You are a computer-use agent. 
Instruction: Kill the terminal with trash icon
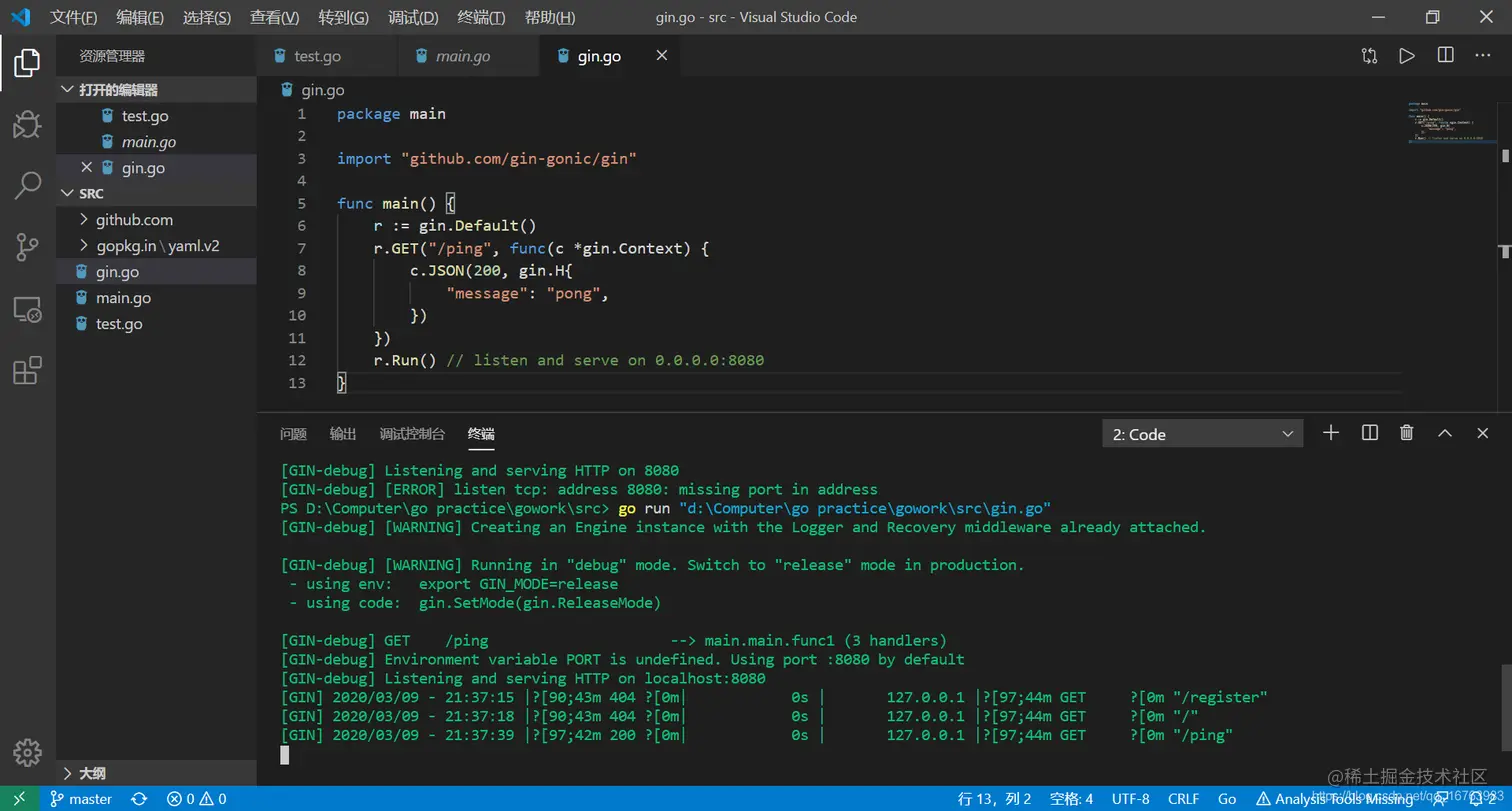1407,433
